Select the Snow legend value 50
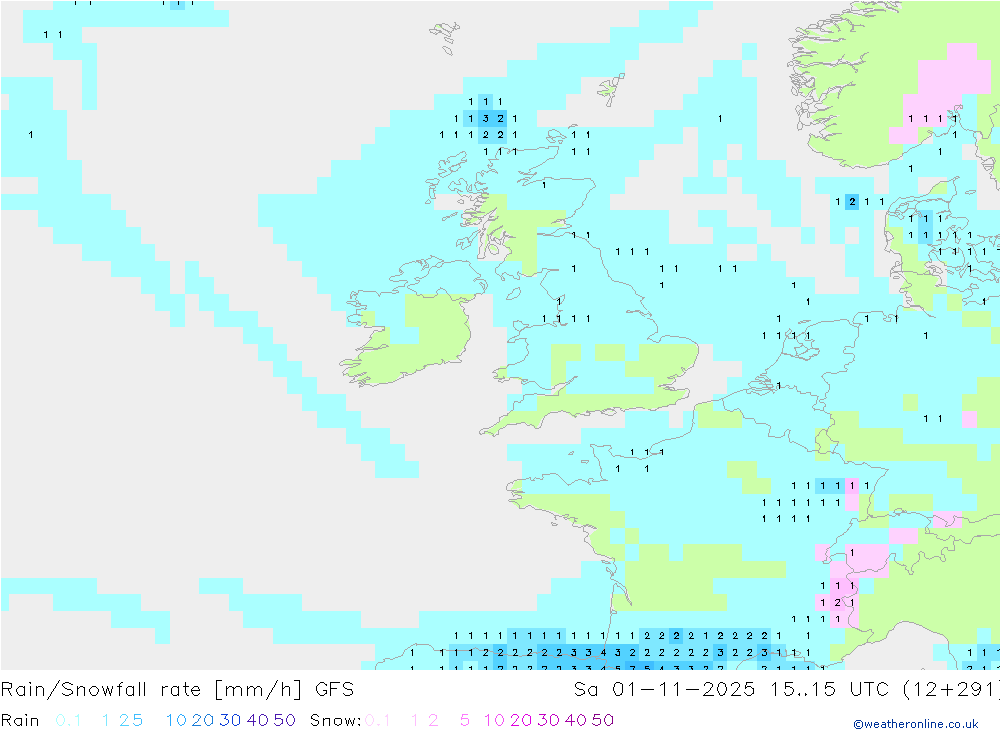This screenshot has height=733, width=1000. 603,720
